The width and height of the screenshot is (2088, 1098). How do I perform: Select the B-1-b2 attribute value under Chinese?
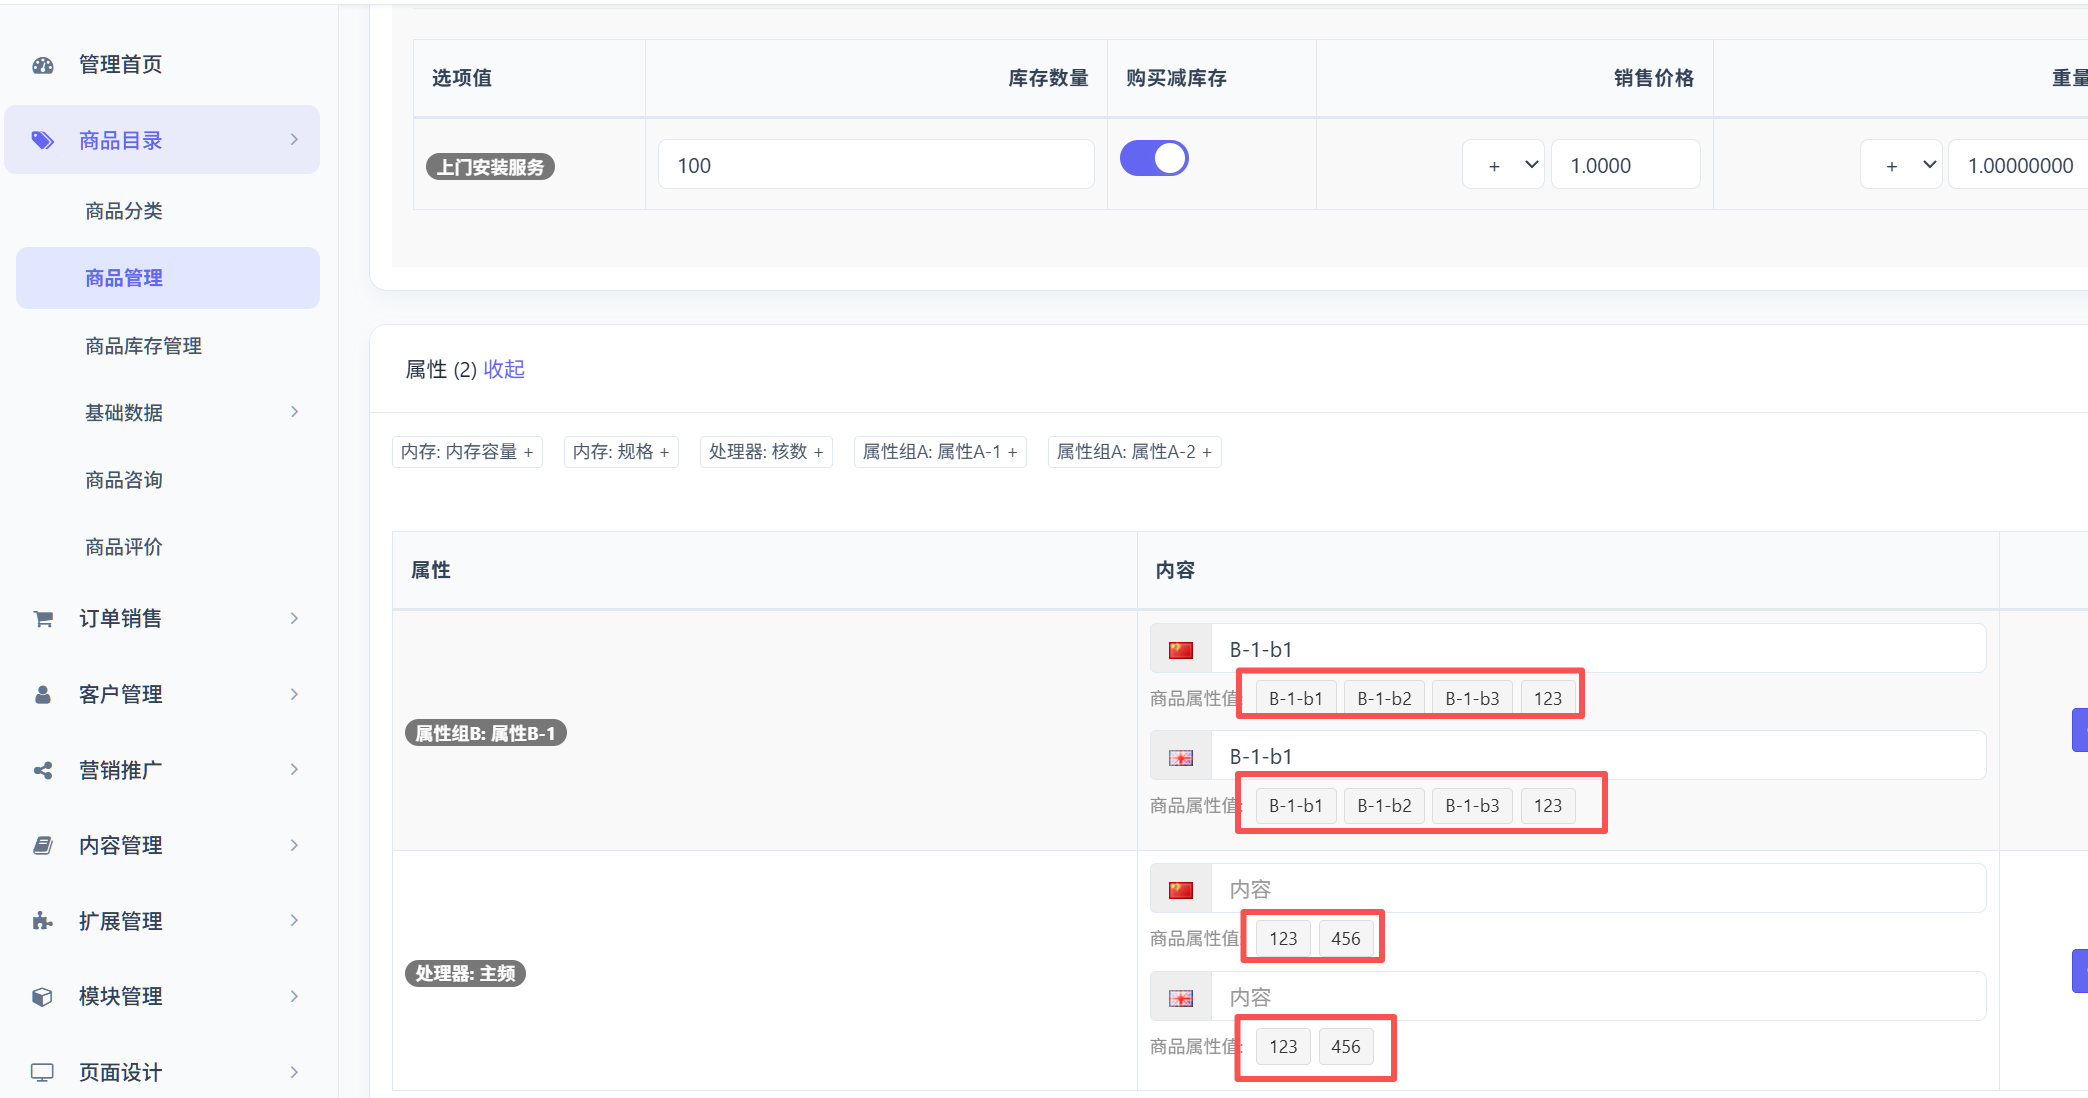1384,698
